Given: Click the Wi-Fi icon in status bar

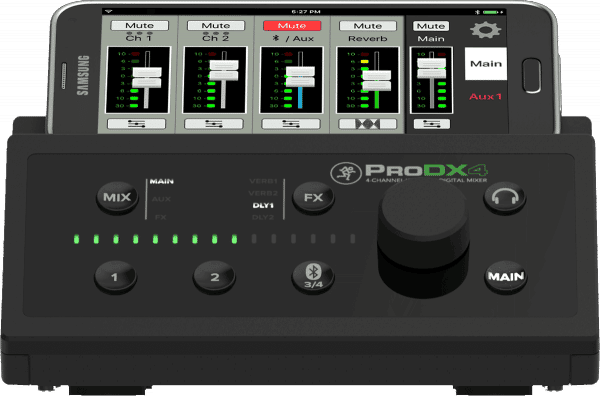Looking at the screenshot, I should click(x=109, y=12).
